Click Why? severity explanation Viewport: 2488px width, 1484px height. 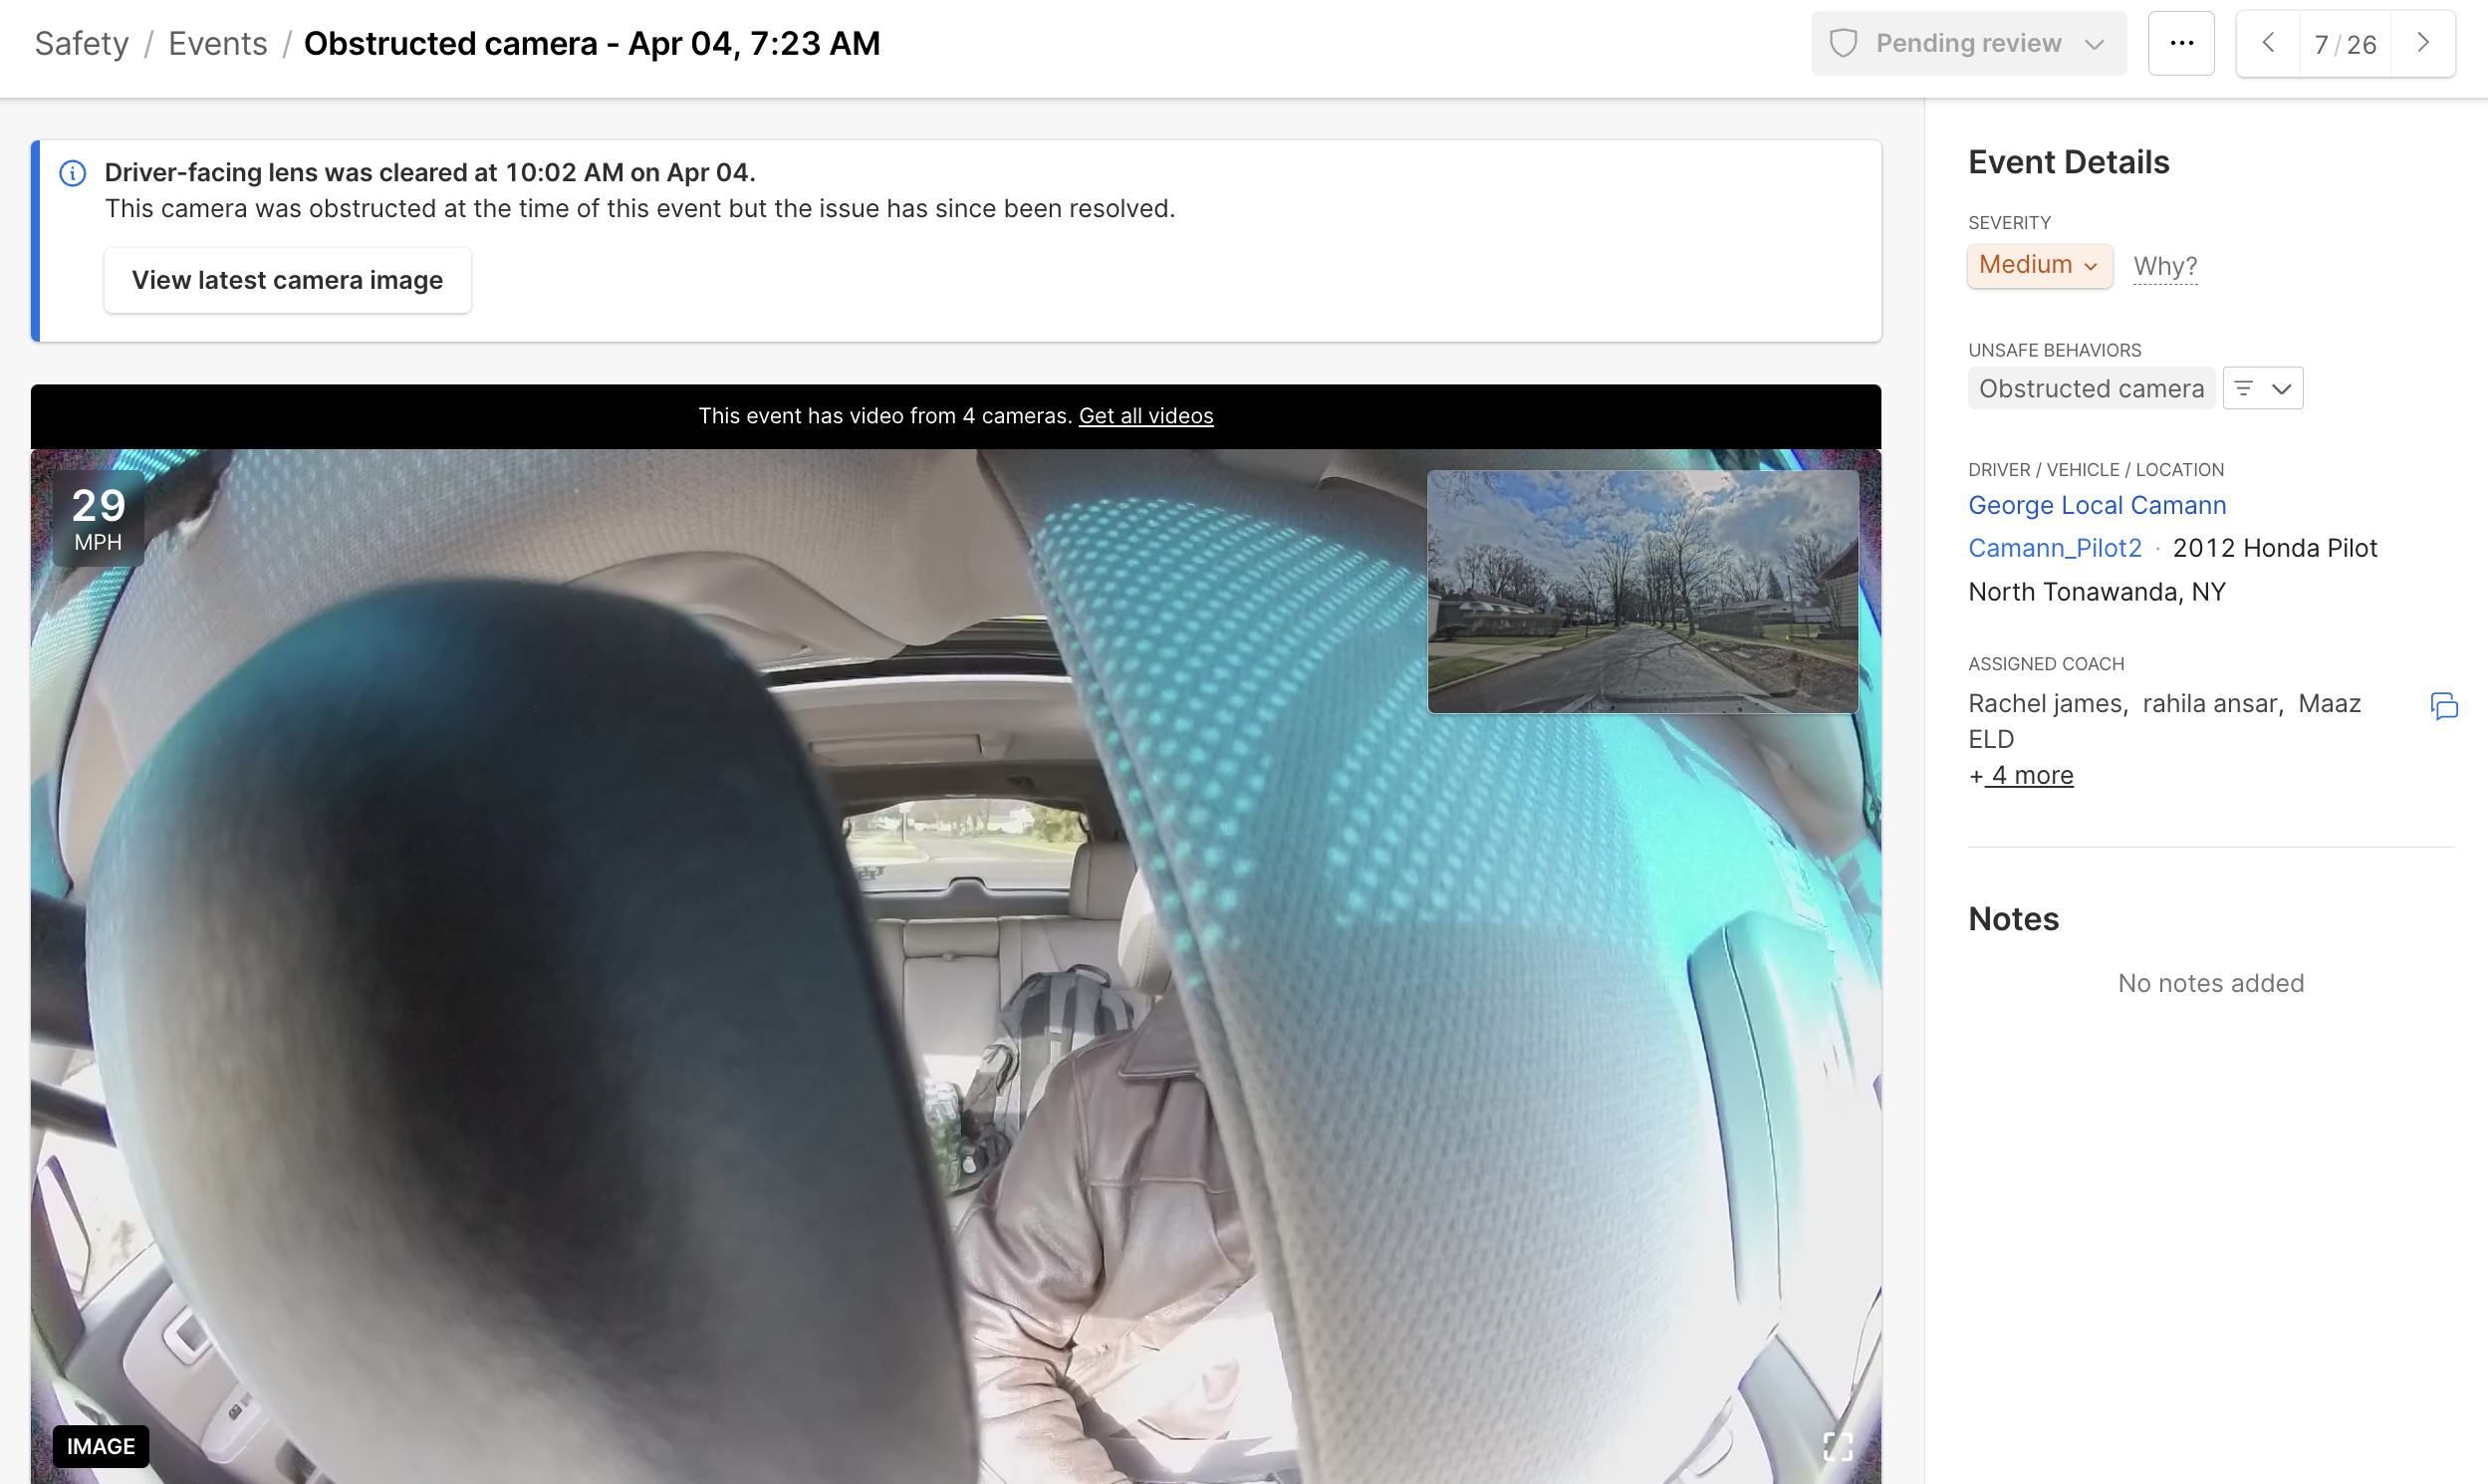pyautogui.click(x=2164, y=267)
